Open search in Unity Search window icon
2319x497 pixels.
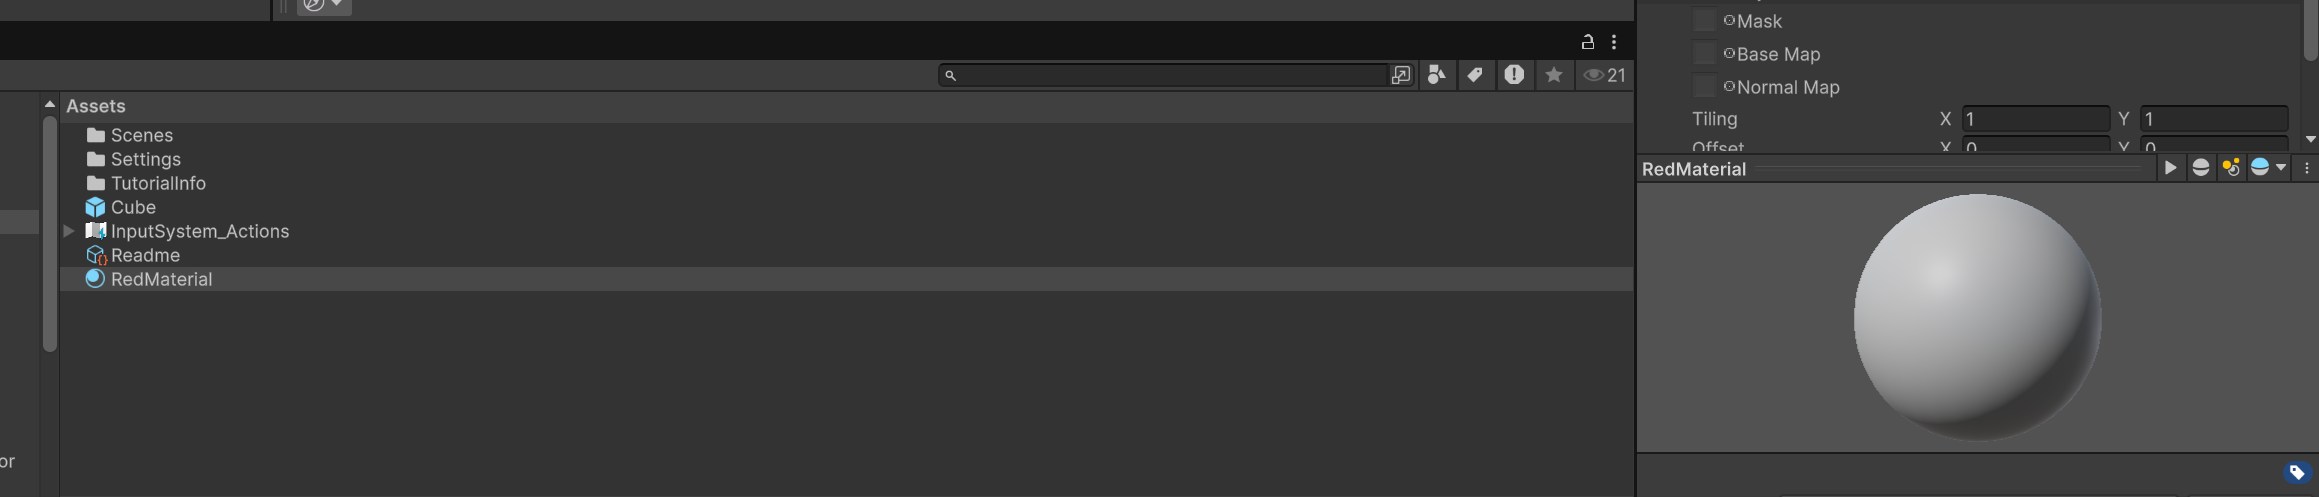[x=1401, y=75]
